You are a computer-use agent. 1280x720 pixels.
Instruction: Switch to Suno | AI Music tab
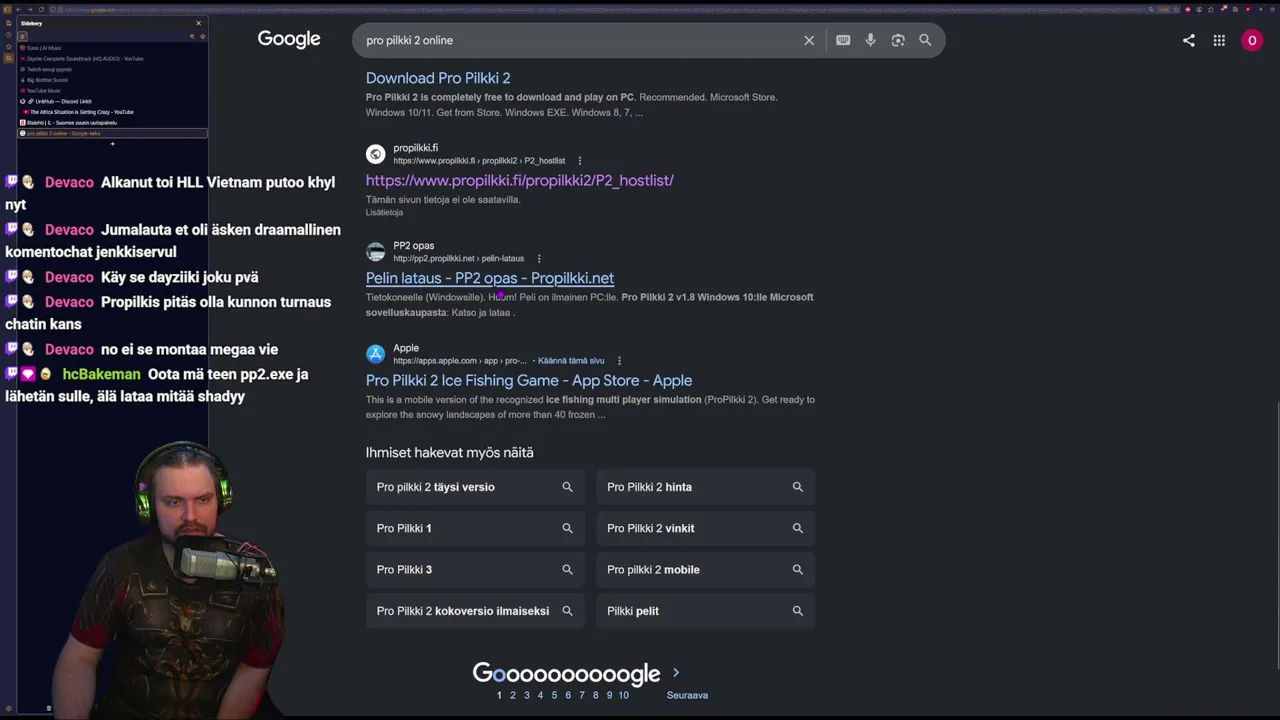113,48
